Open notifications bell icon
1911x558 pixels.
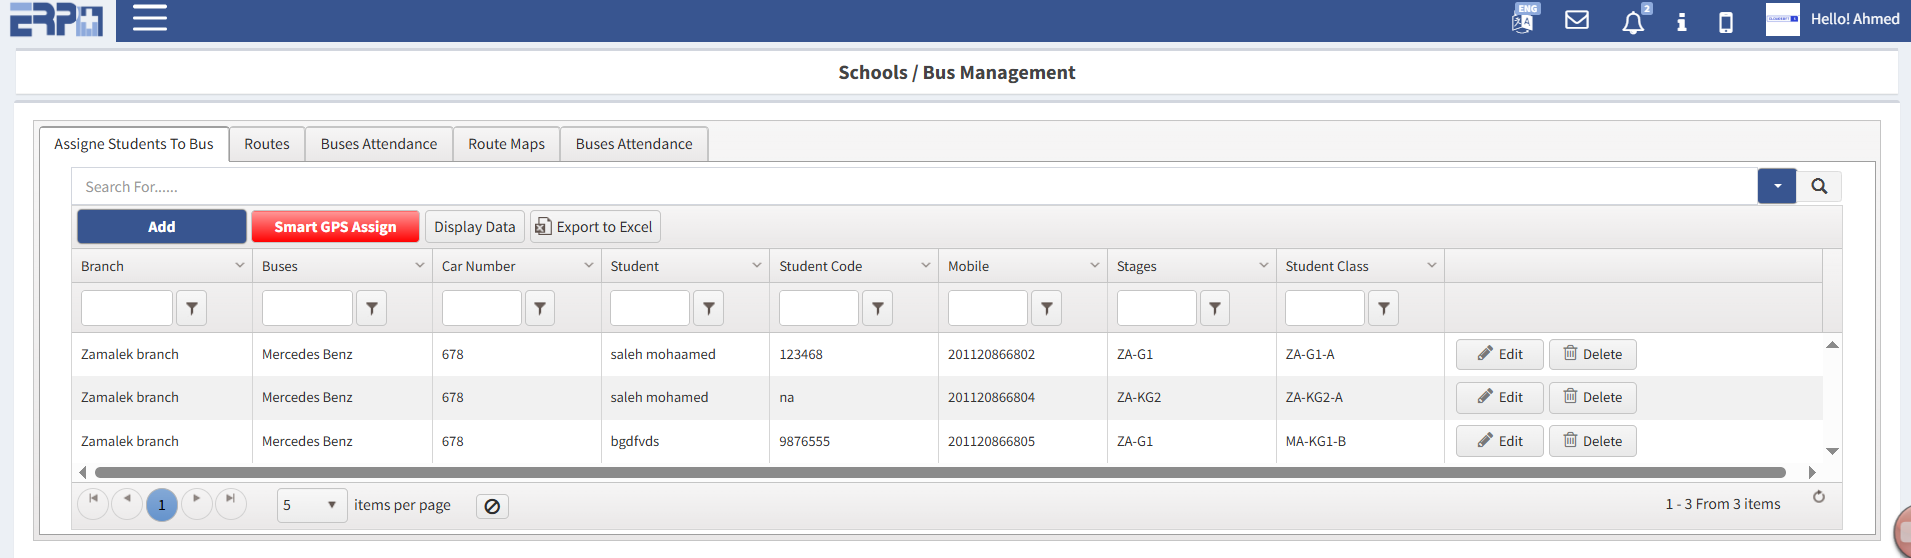point(1633,22)
